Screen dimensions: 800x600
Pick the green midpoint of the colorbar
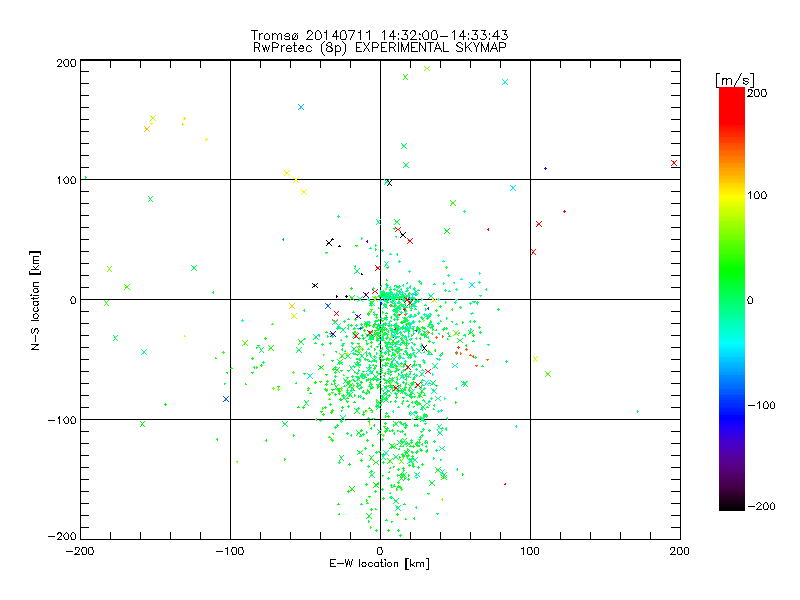click(732, 299)
